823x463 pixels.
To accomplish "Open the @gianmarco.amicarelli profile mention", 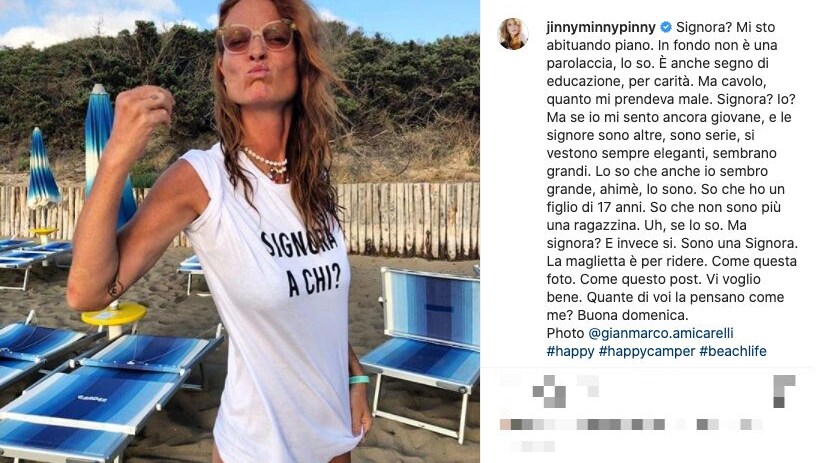I will [661, 333].
